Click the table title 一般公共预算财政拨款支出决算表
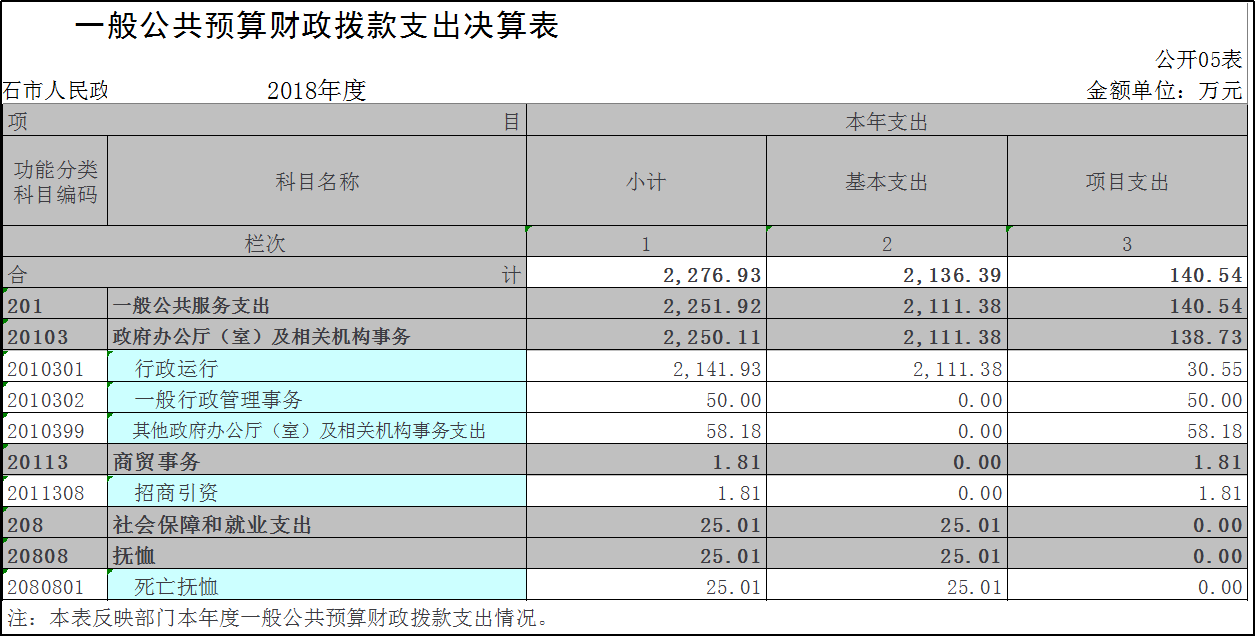This screenshot has width=1255, height=636. click(x=316, y=27)
